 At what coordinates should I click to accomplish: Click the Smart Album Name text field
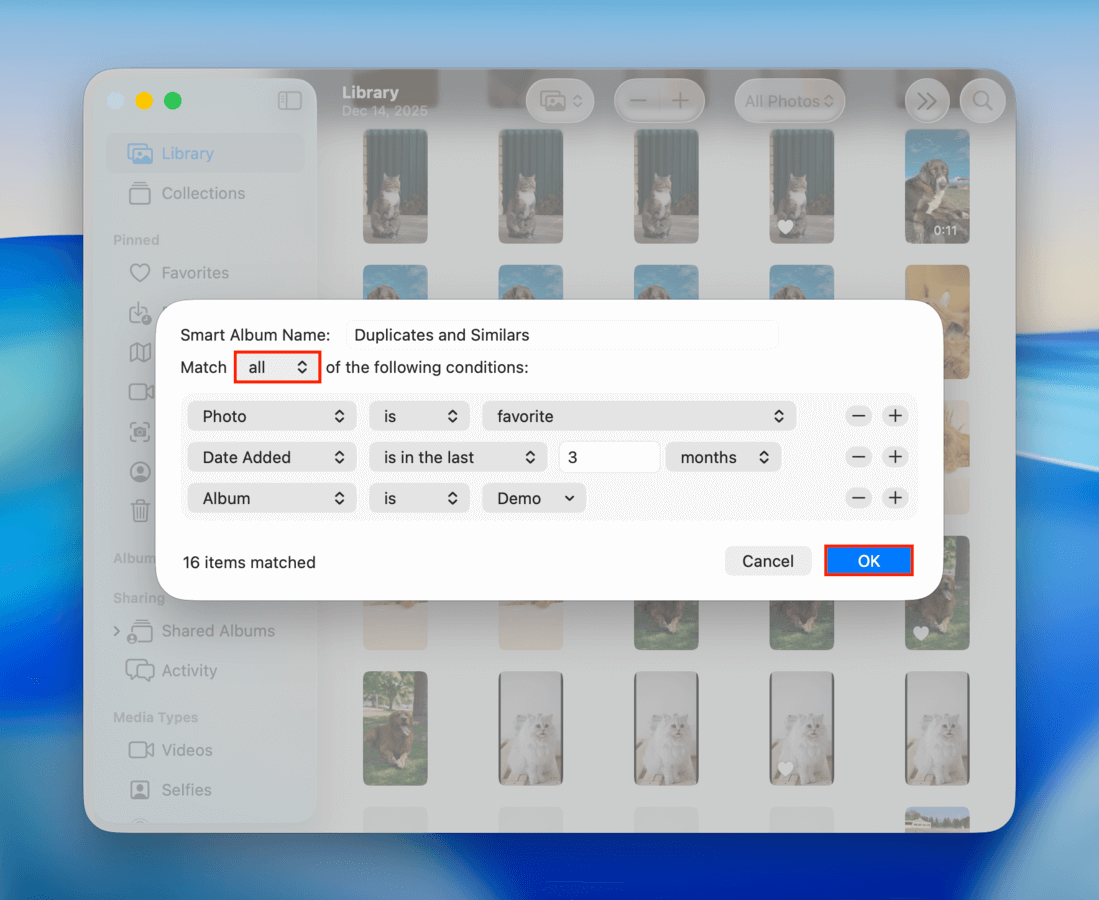click(x=562, y=334)
